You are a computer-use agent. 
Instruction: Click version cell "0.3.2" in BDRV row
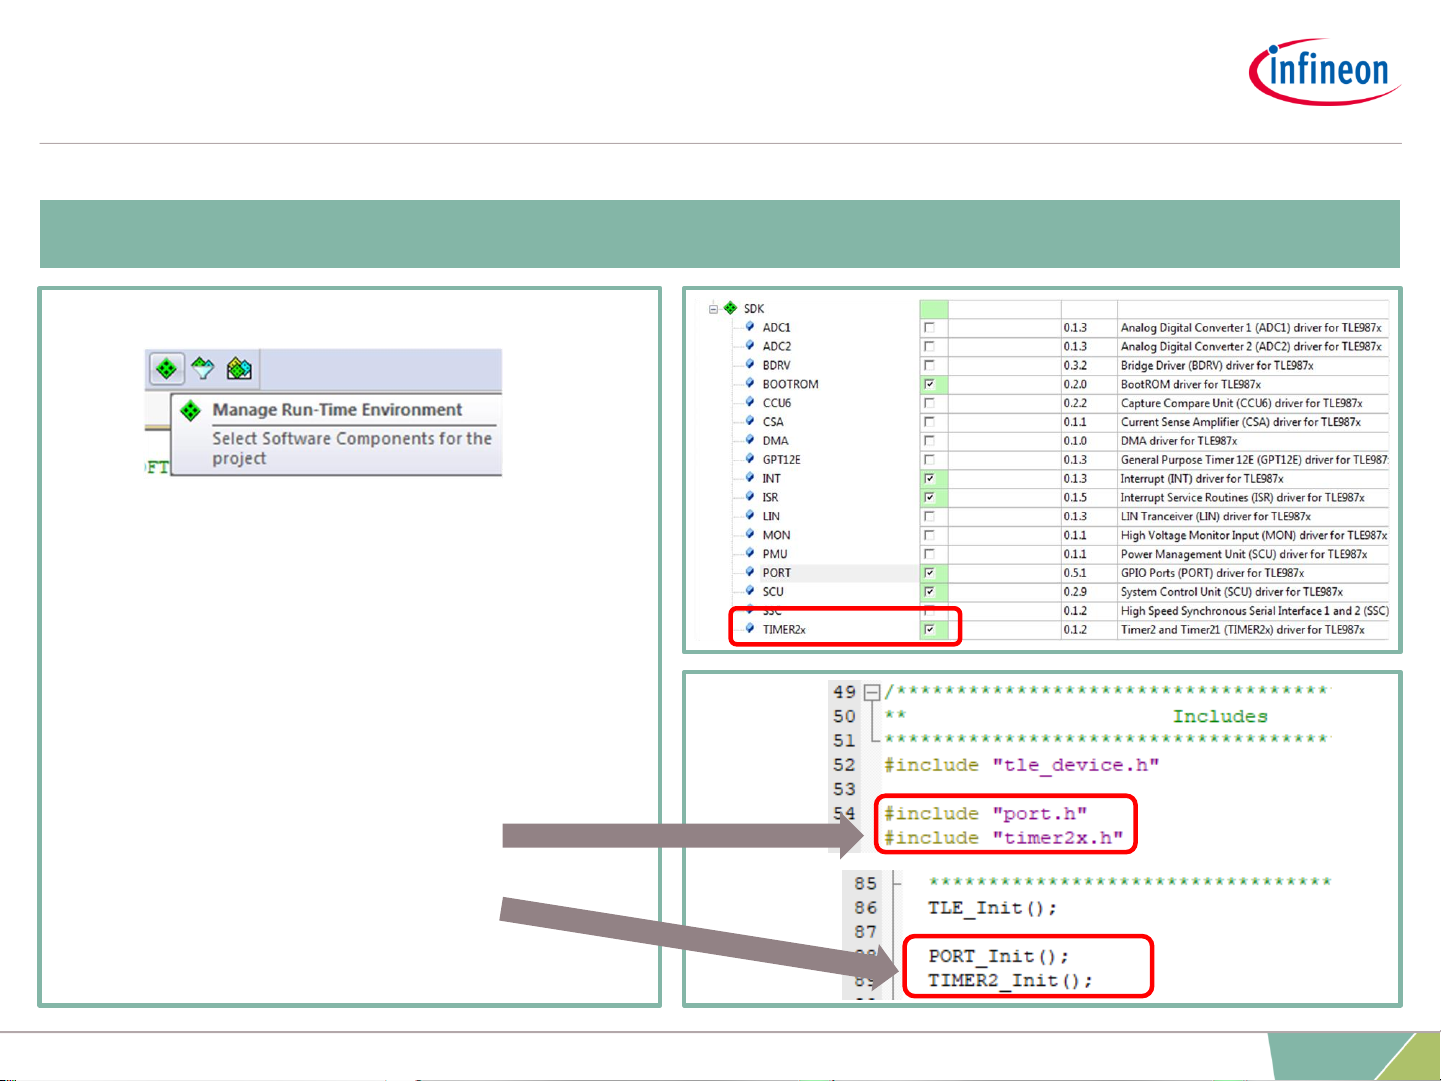coord(1075,365)
